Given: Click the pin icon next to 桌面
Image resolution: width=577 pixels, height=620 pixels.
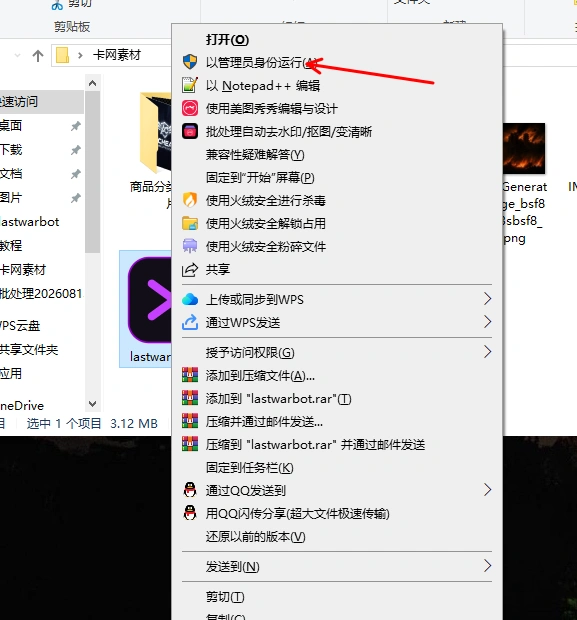Looking at the screenshot, I should click(76, 126).
